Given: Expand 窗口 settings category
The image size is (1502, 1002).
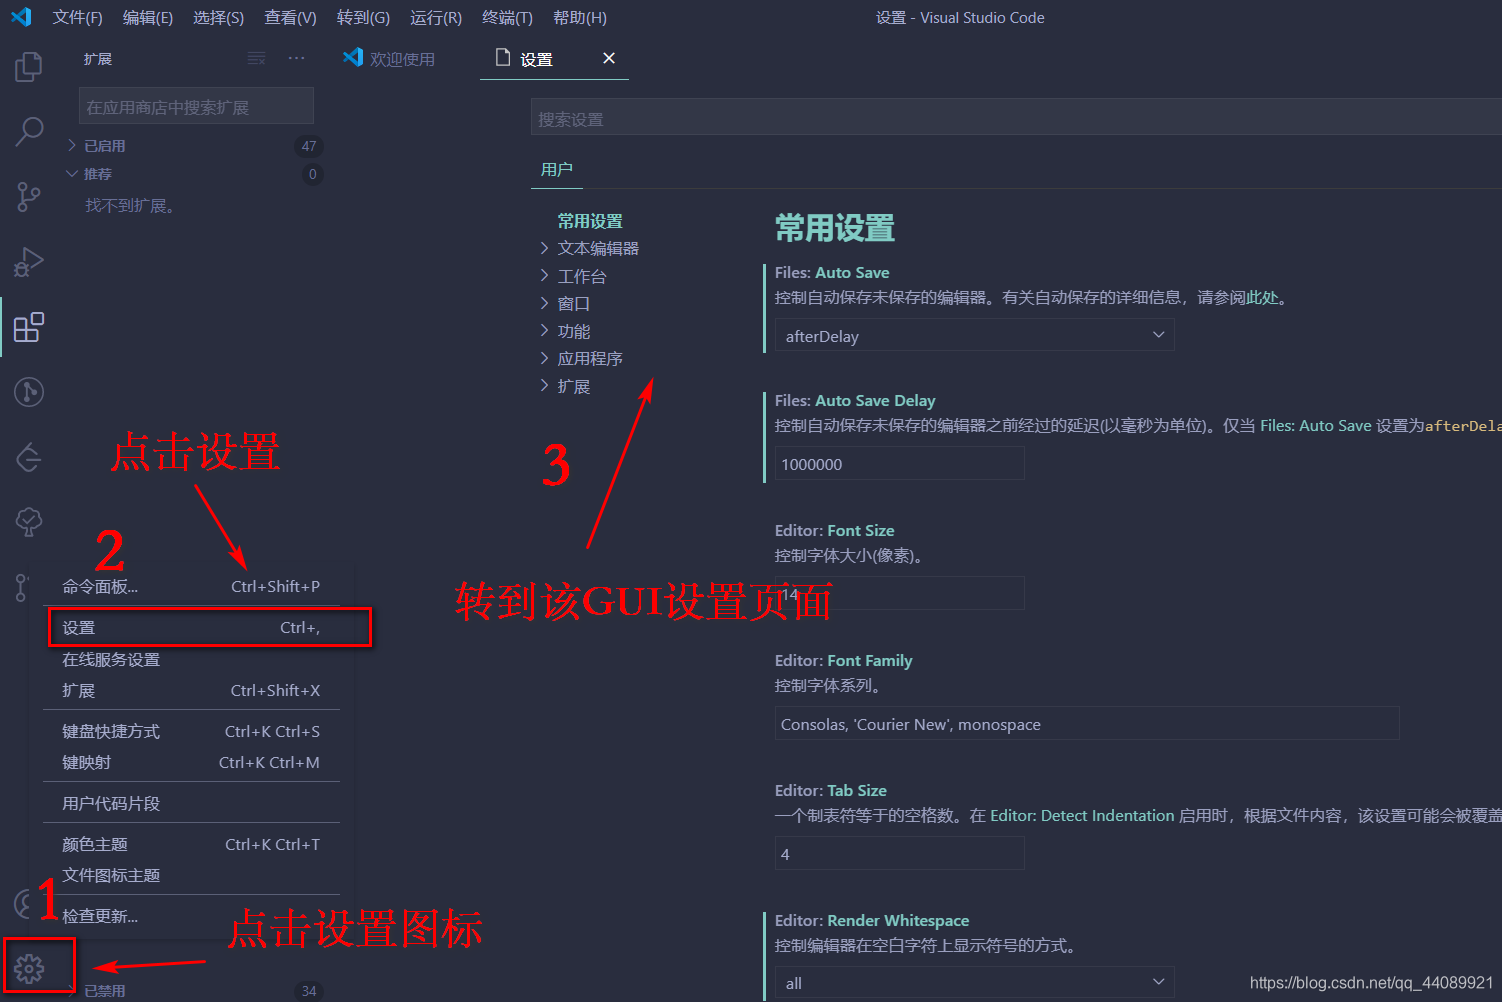Looking at the screenshot, I should coord(574,303).
